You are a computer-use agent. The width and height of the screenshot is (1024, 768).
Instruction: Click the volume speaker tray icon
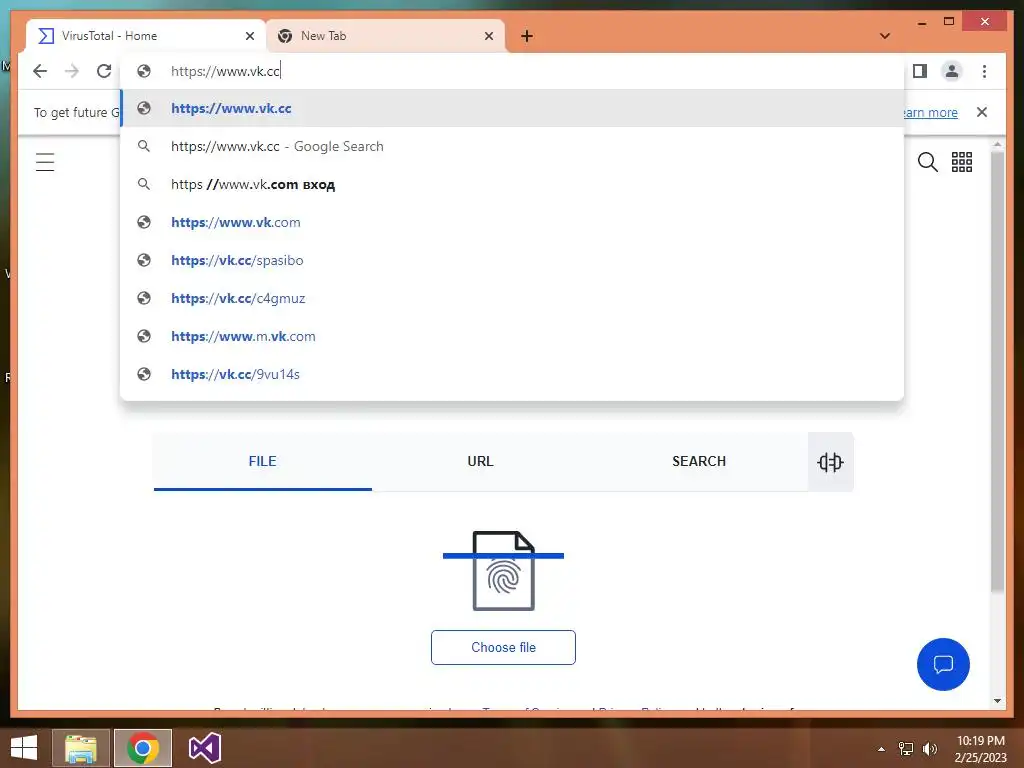pos(930,749)
